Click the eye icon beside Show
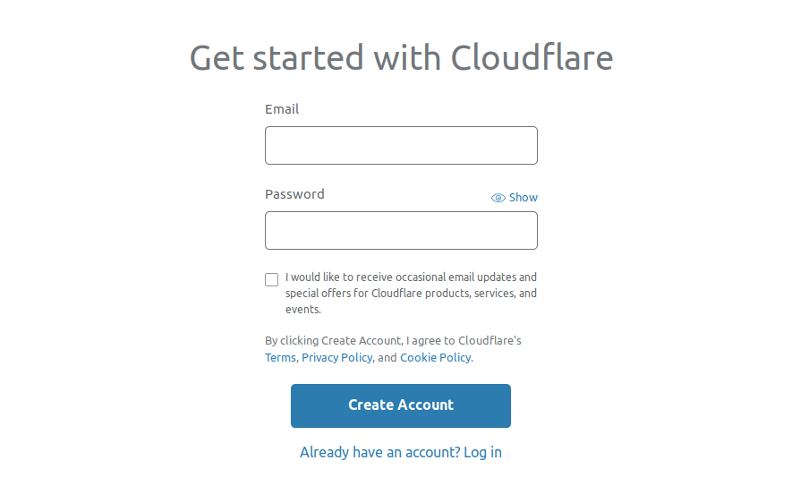 498,197
